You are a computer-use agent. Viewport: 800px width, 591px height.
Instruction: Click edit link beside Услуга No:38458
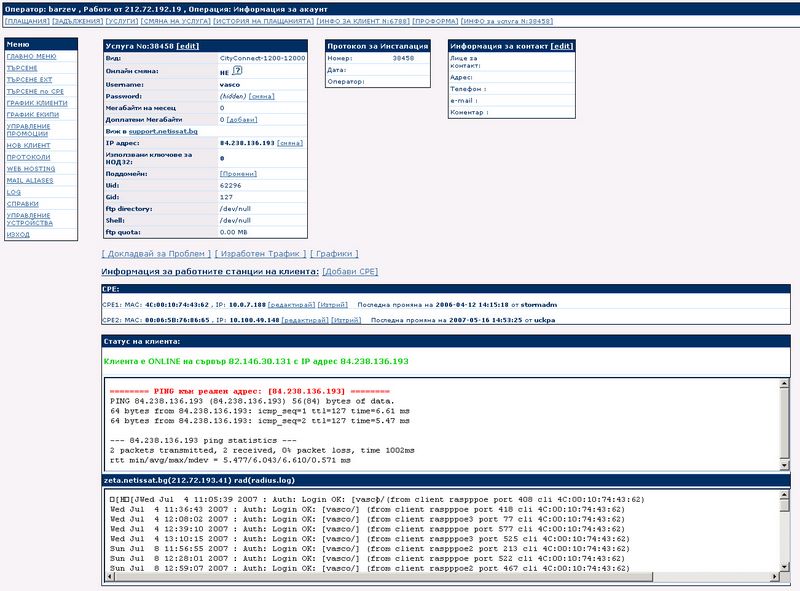188,46
